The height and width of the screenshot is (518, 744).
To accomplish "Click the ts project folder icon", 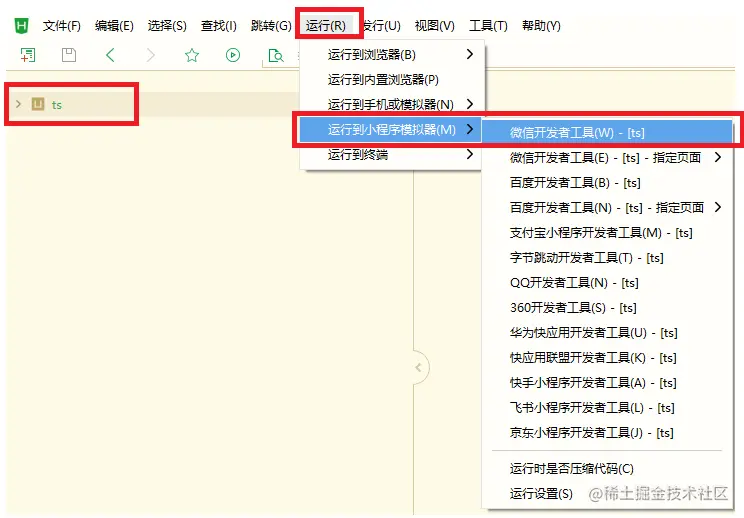I will pos(38,104).
